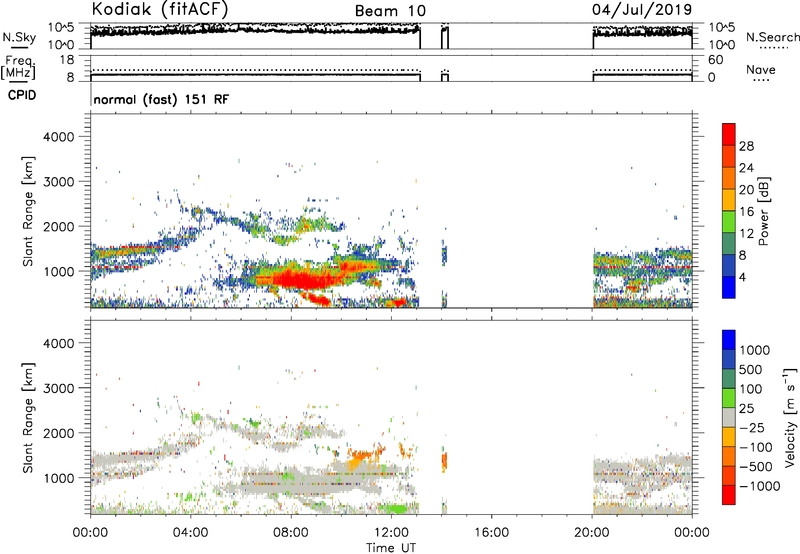Viewport: 800px width, 554px height.
Task: Click the '20:00' time axis tick
Action: pyautogui.click(x=592, y=533)
